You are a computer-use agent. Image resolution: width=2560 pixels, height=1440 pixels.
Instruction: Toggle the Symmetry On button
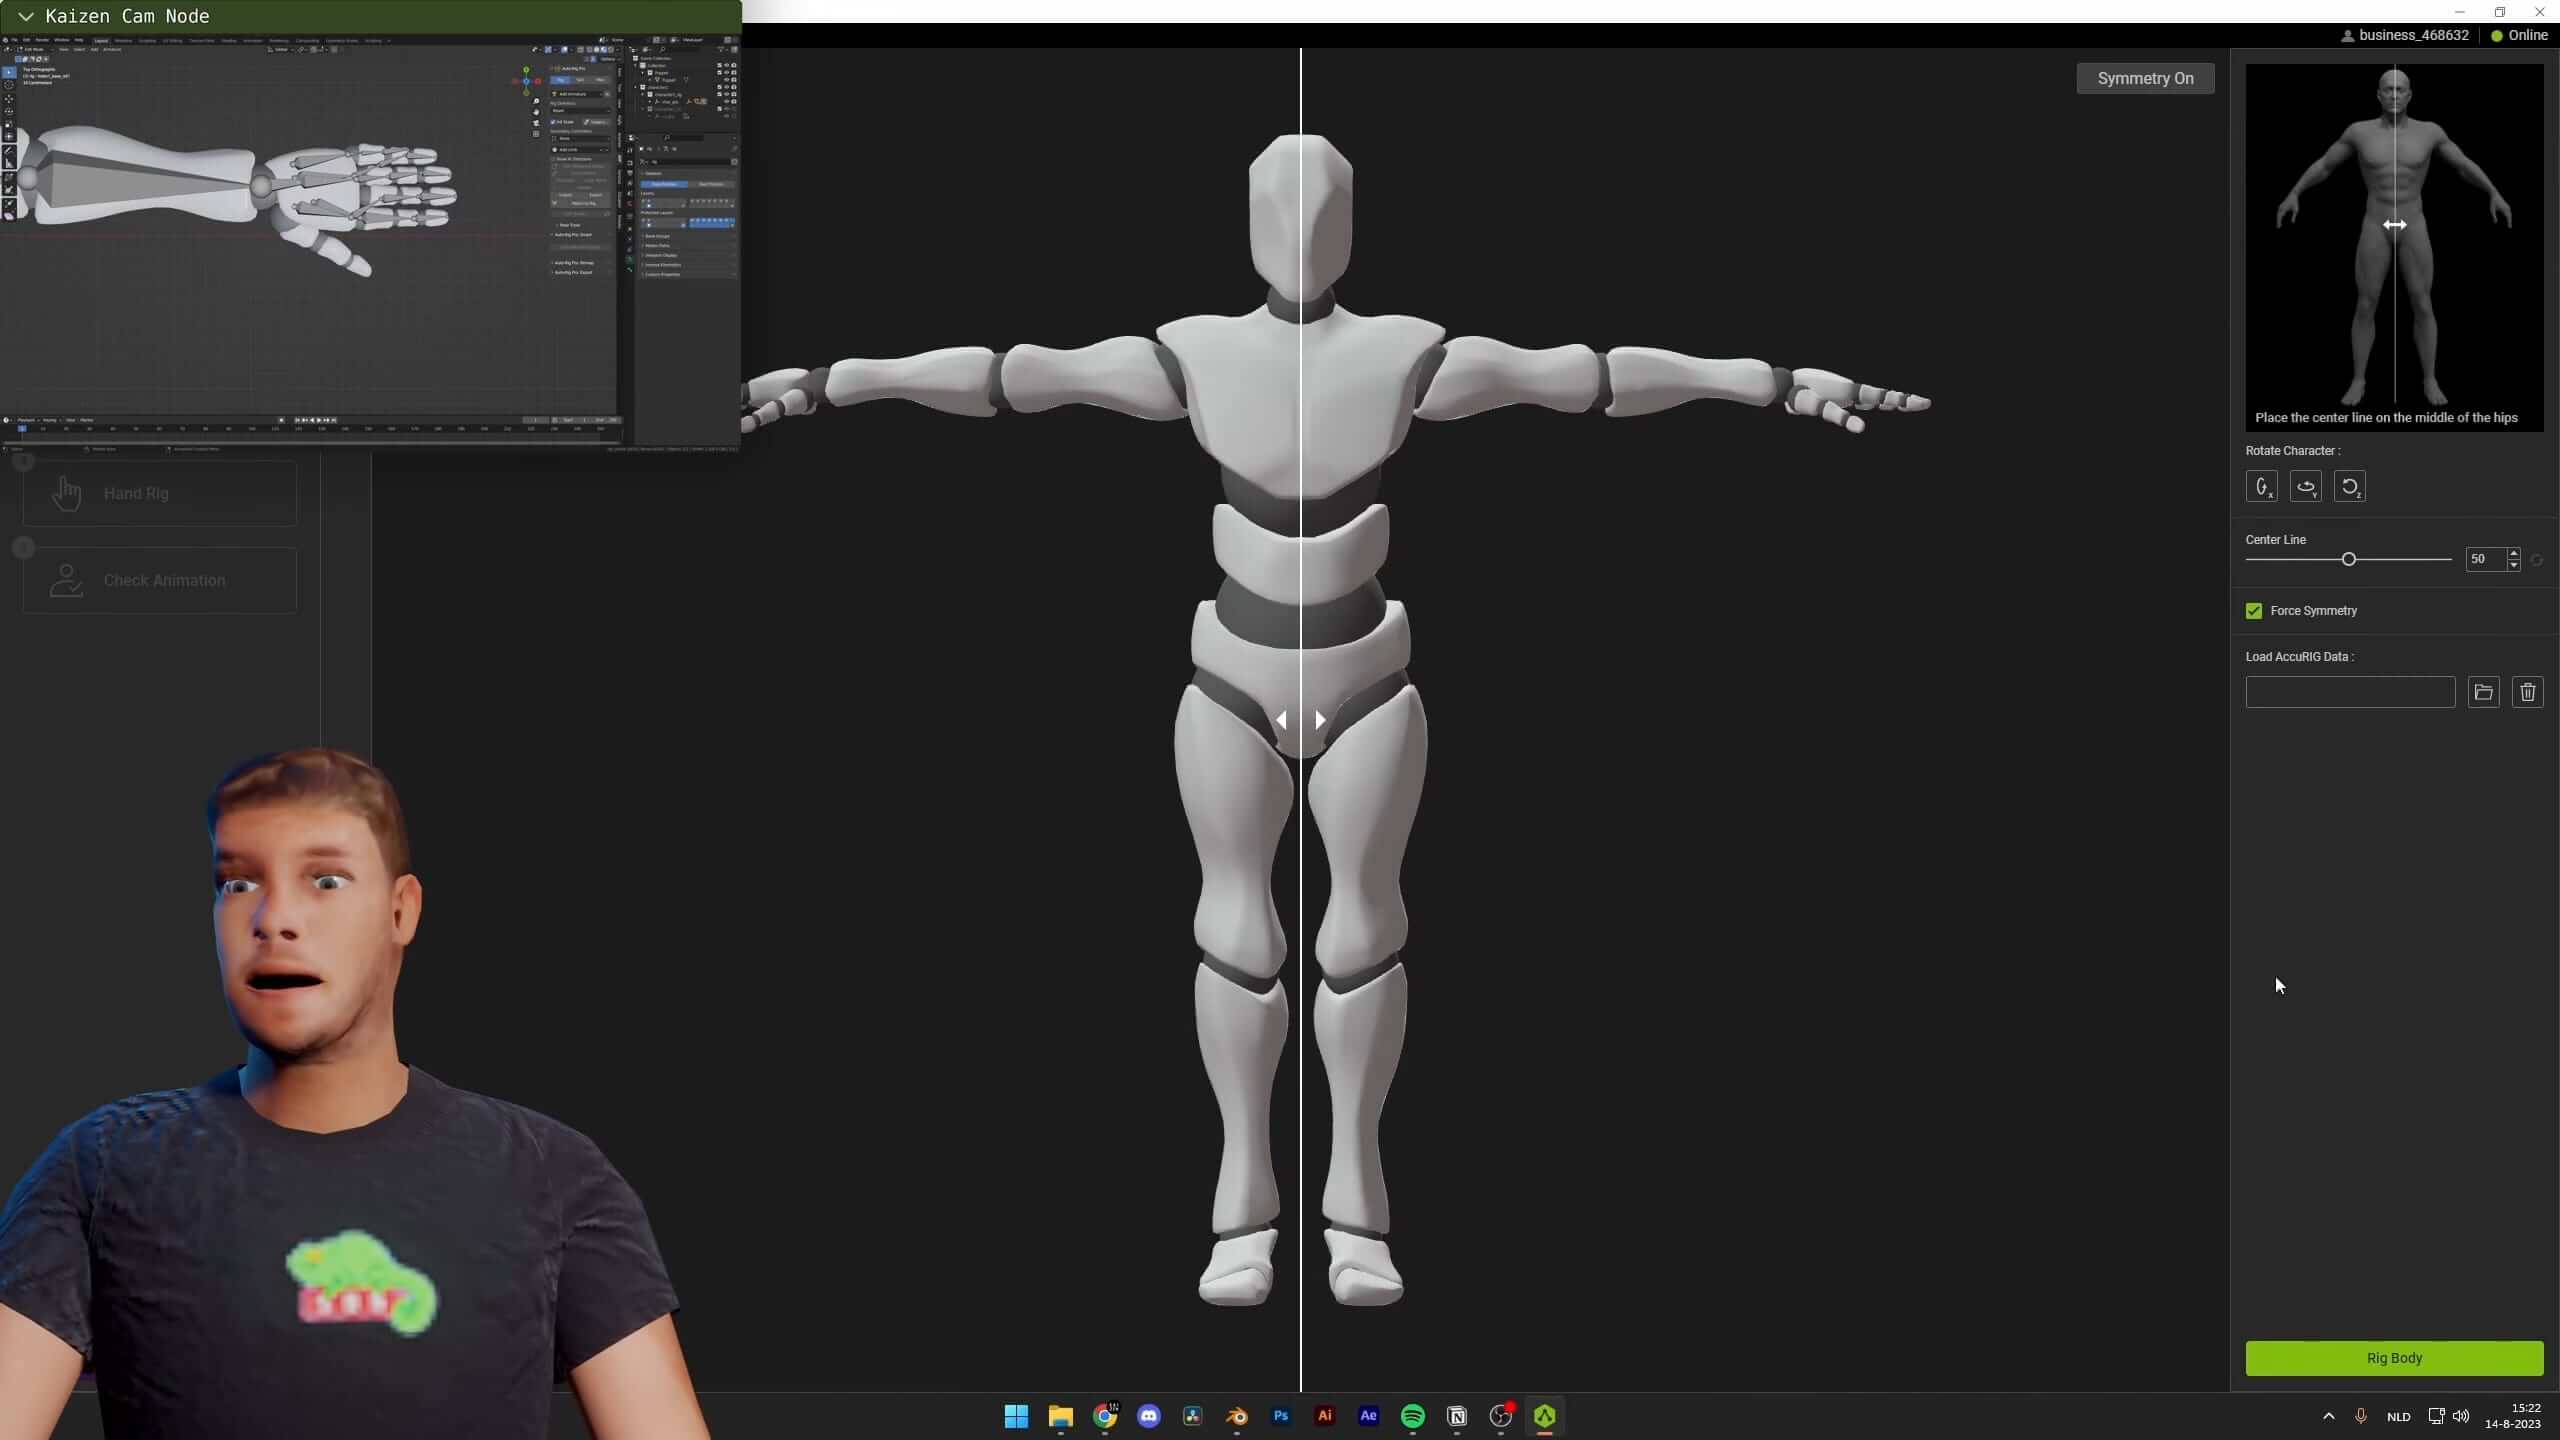click(2145, 78)
